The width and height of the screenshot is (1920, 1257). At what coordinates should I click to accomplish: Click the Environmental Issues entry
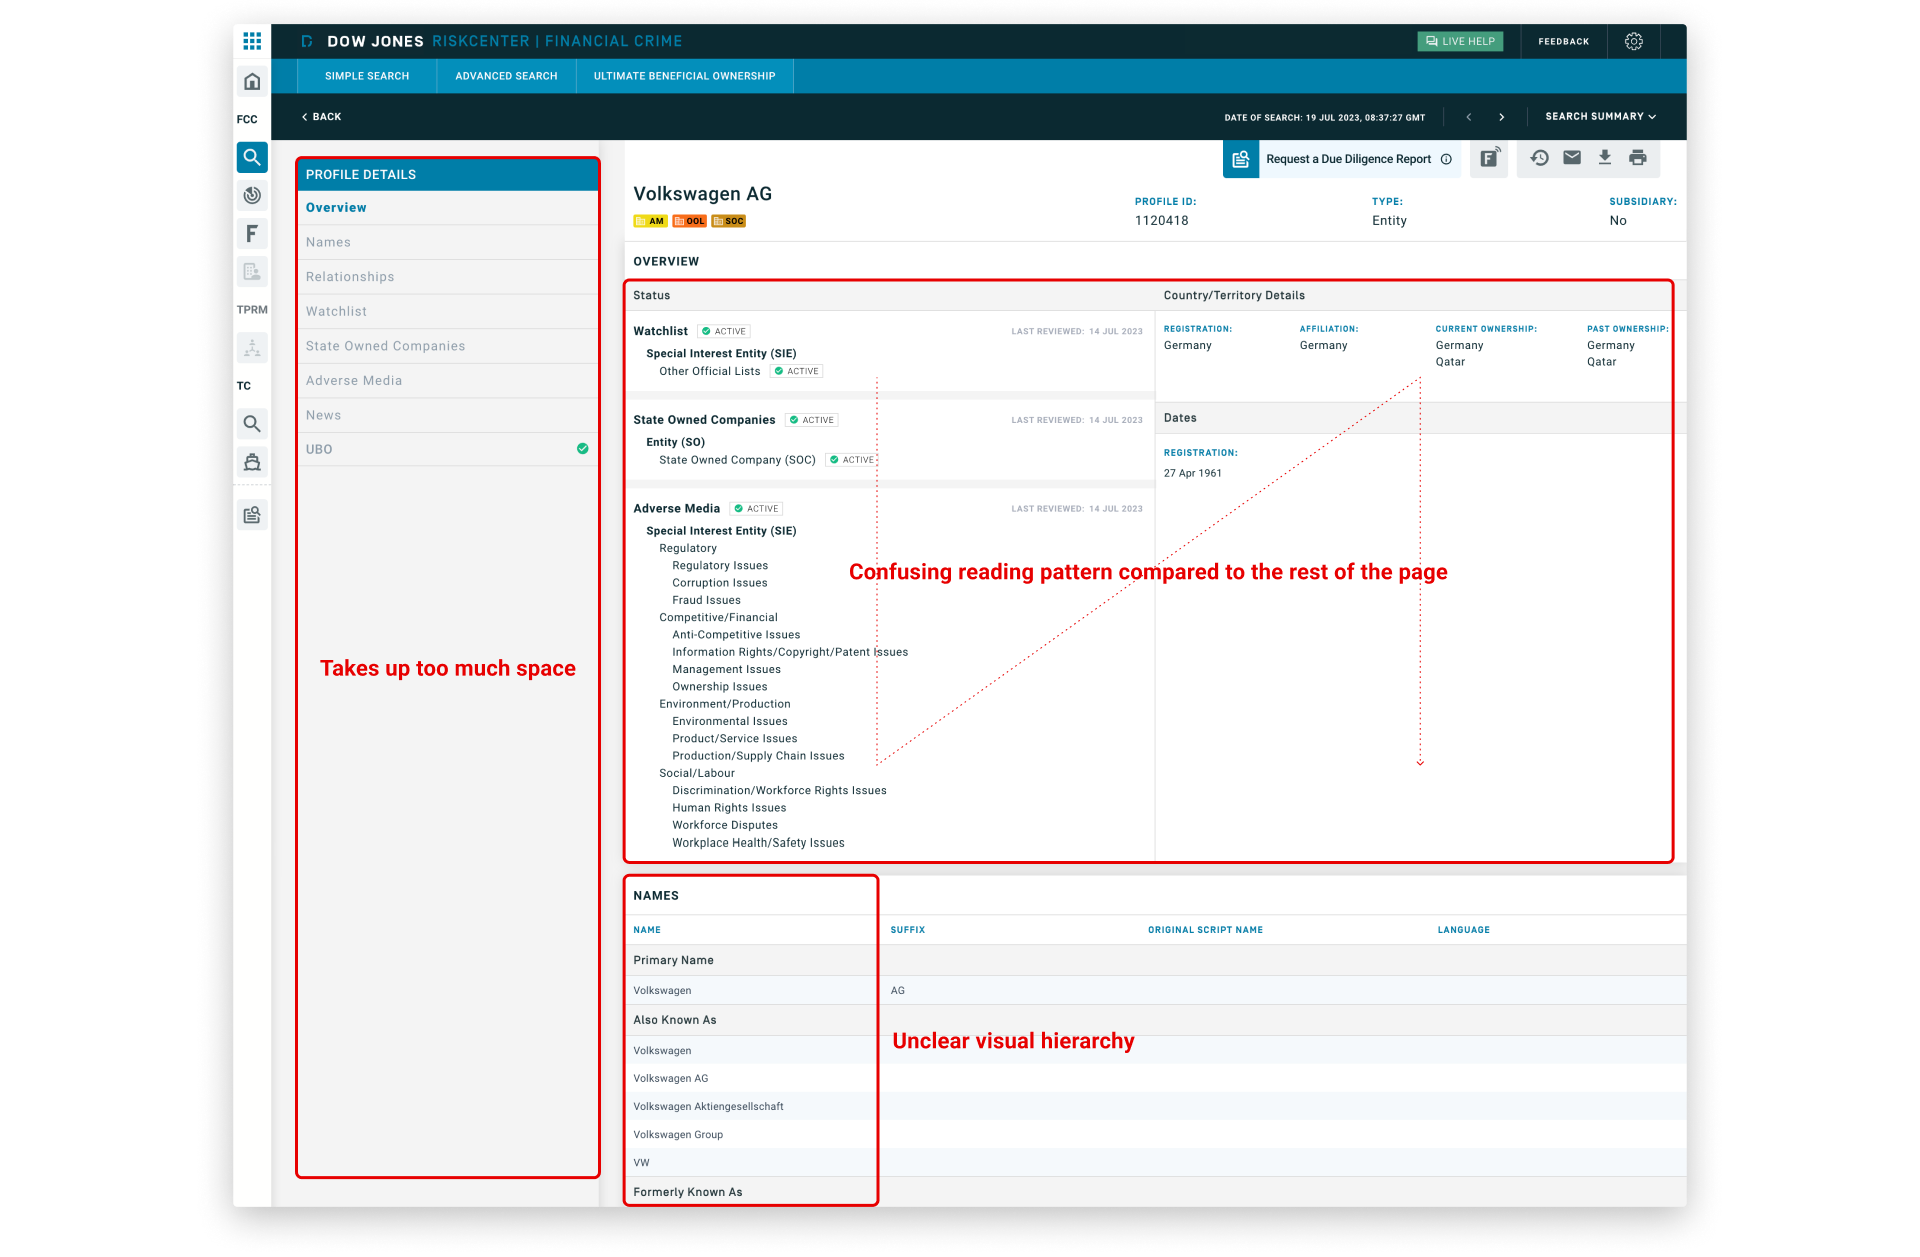[730, 722]
